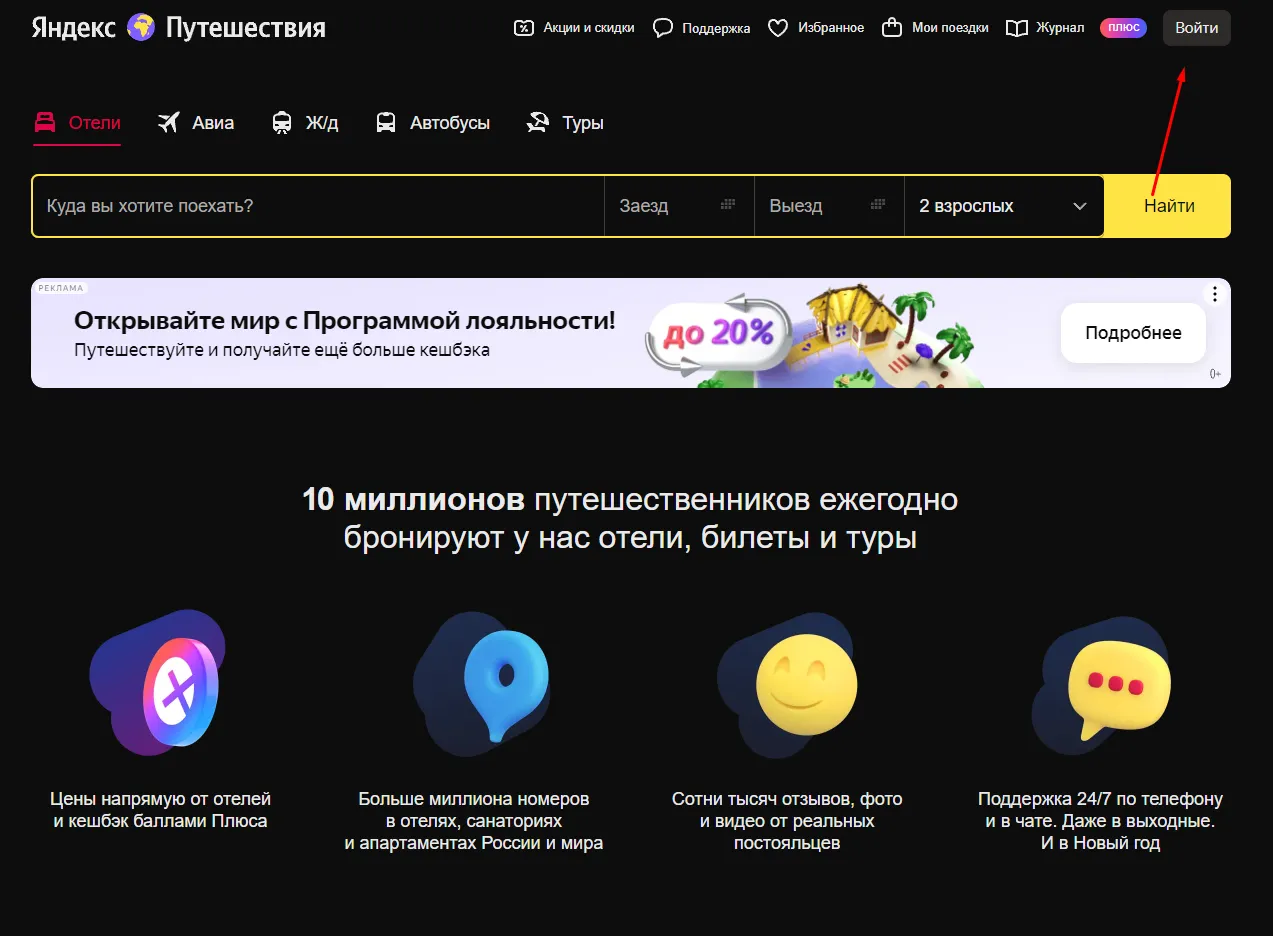Viewport: 1273px width, 936px height.
Task: Switch to the Авиа tab
Action: click(x=196, y=123)
